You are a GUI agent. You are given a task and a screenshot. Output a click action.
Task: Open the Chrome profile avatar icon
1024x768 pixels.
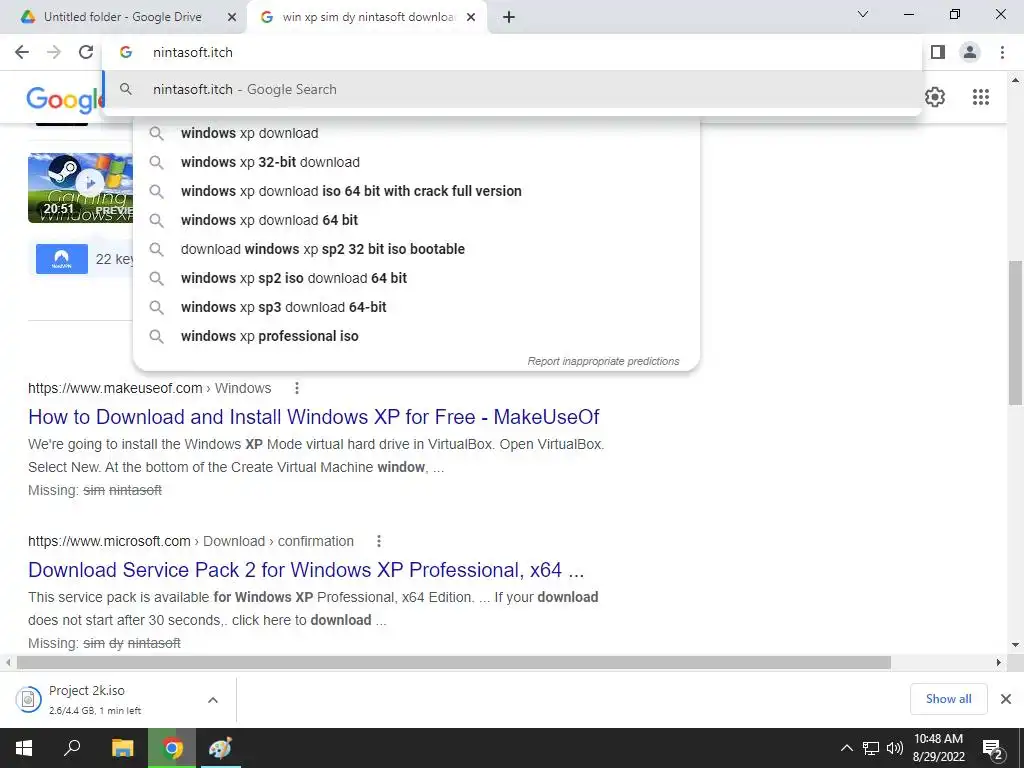point(970,52)
